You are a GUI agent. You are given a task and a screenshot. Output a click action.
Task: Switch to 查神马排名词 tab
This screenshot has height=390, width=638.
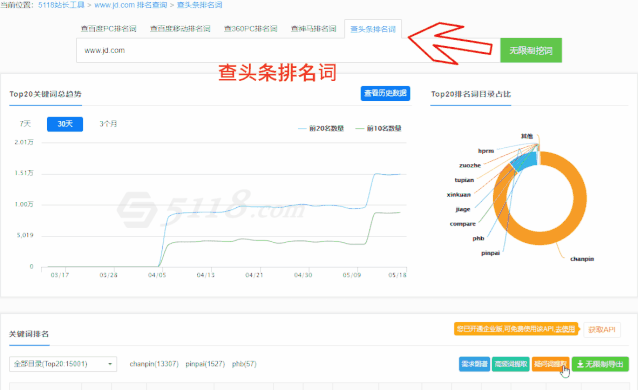313,29
